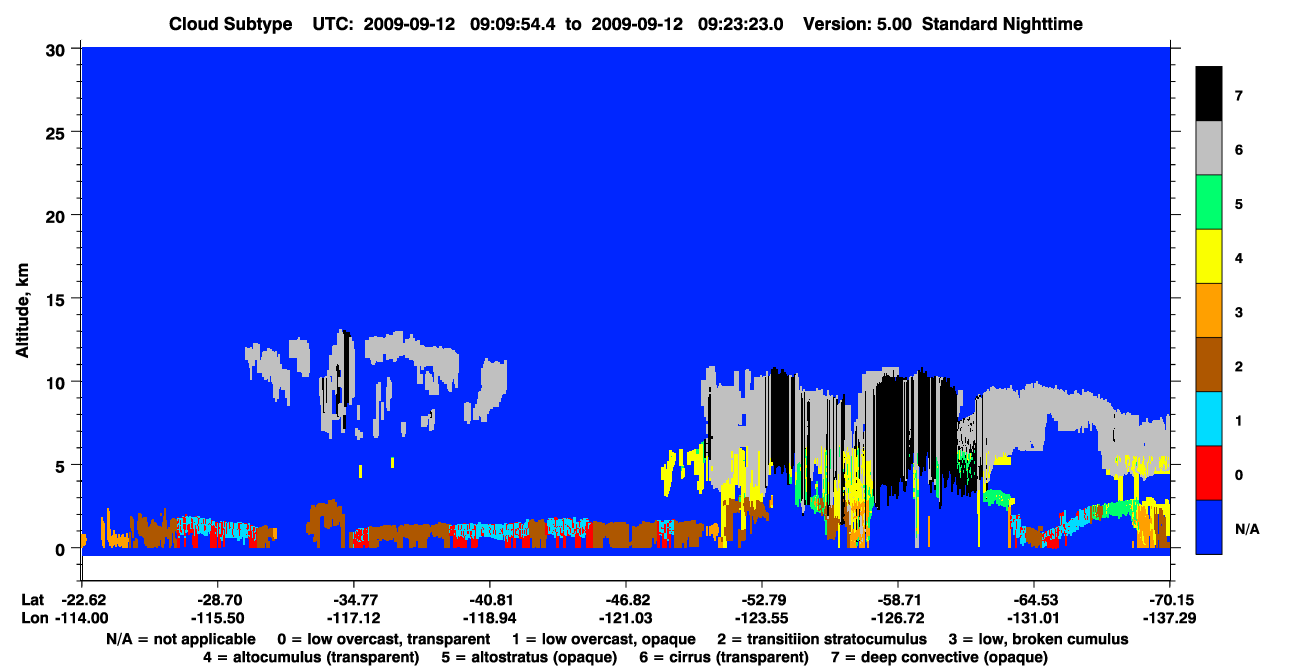
Task: Click the Standard Nighttime text
Action: tap(1003, 24)
